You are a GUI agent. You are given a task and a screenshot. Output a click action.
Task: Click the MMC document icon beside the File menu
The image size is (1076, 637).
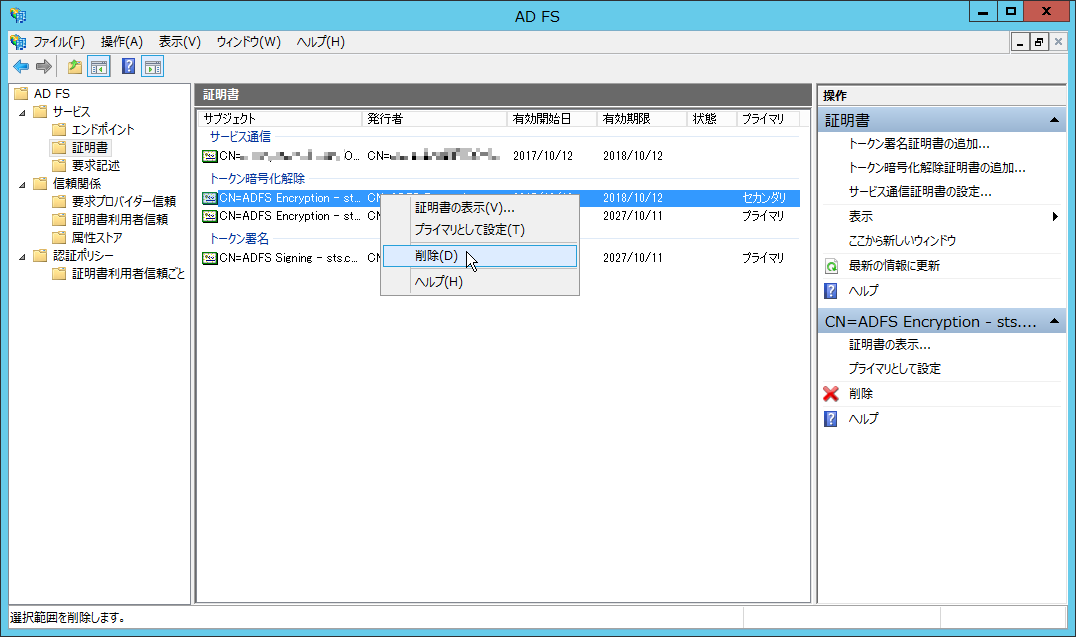pyautogui.click(x=18, y=42)
